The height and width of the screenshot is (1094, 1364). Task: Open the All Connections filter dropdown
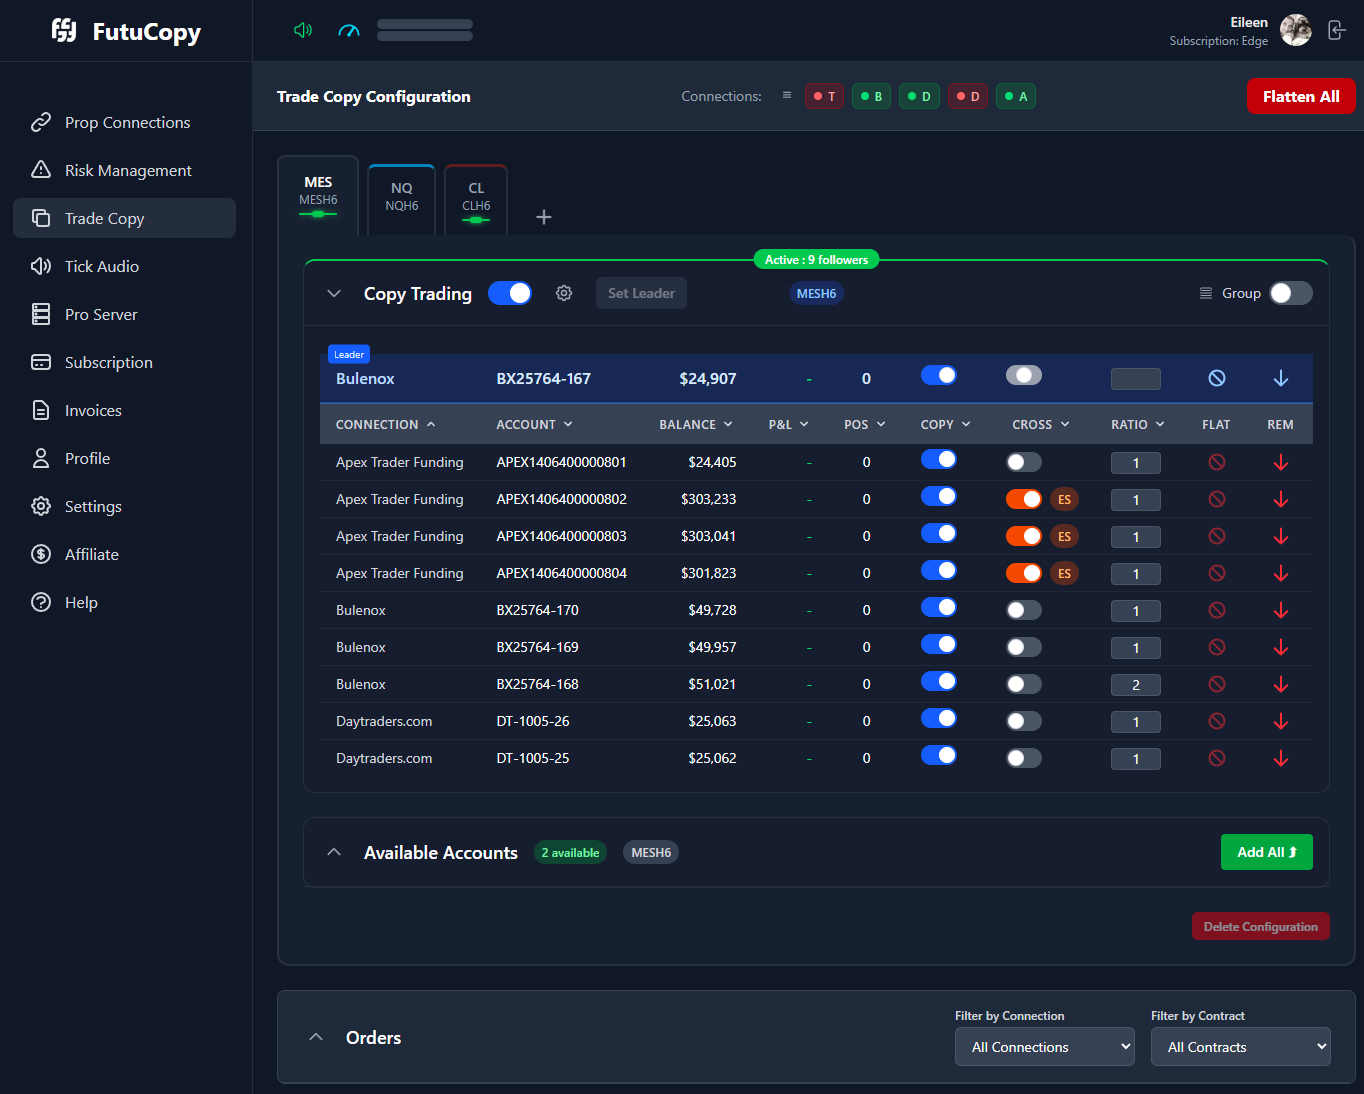1044,1046
